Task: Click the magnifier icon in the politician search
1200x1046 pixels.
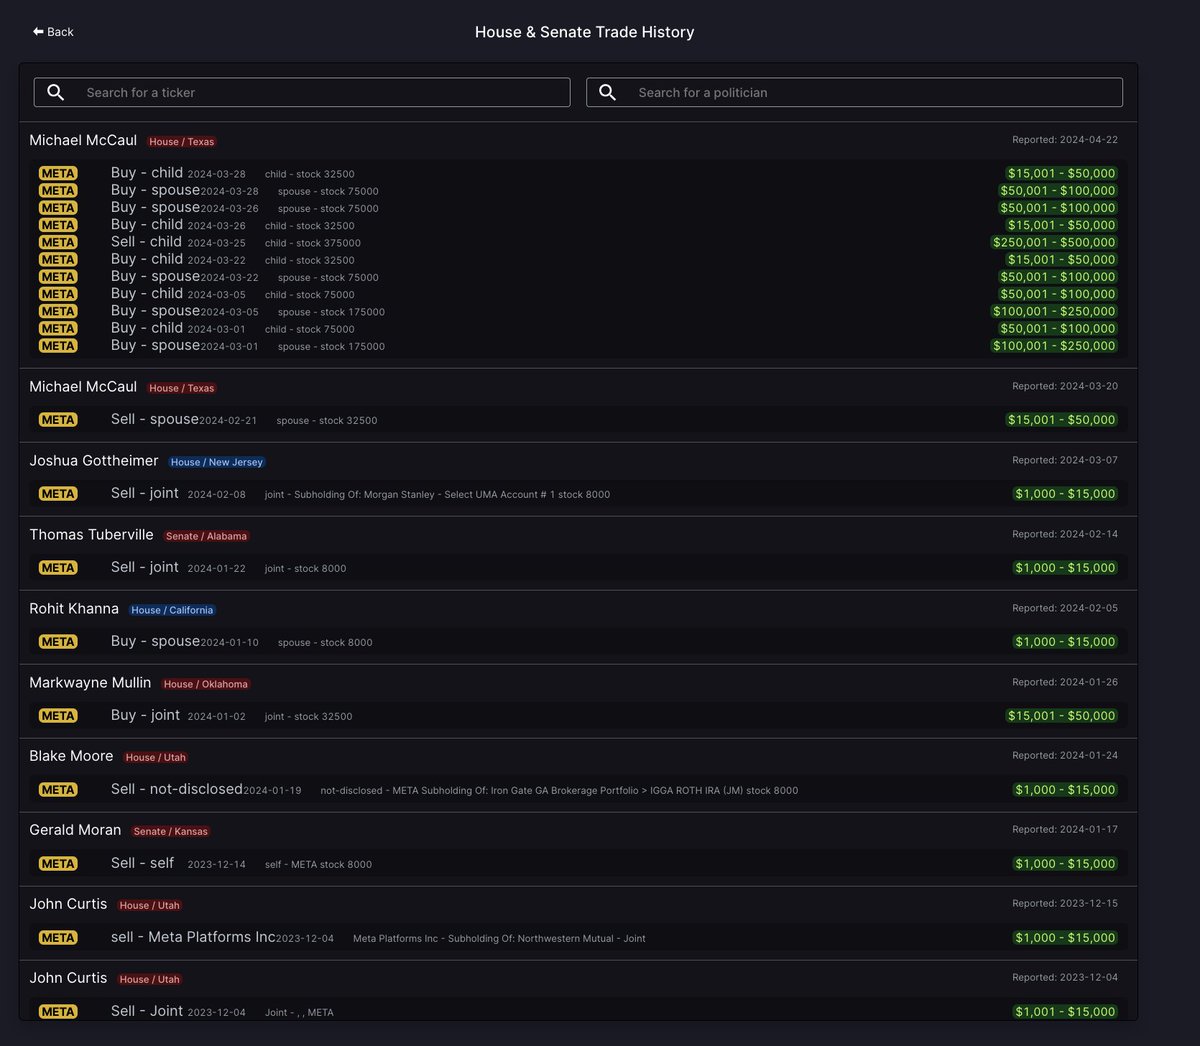Action: [607, 91]
